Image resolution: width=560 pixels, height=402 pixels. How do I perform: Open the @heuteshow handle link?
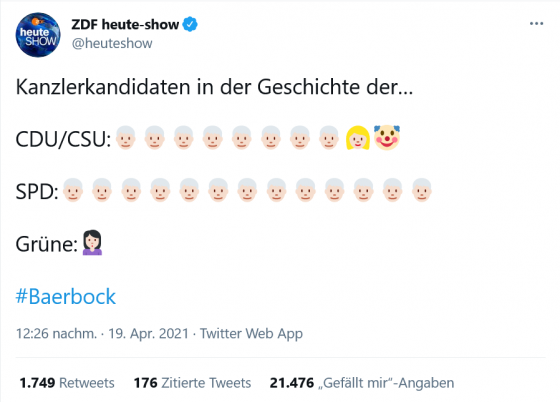click(112, 43)
